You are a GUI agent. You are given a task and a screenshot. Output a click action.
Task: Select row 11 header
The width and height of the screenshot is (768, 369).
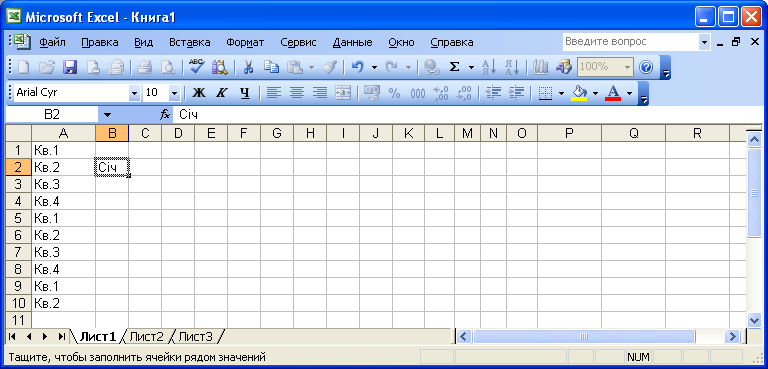[19, 320]
